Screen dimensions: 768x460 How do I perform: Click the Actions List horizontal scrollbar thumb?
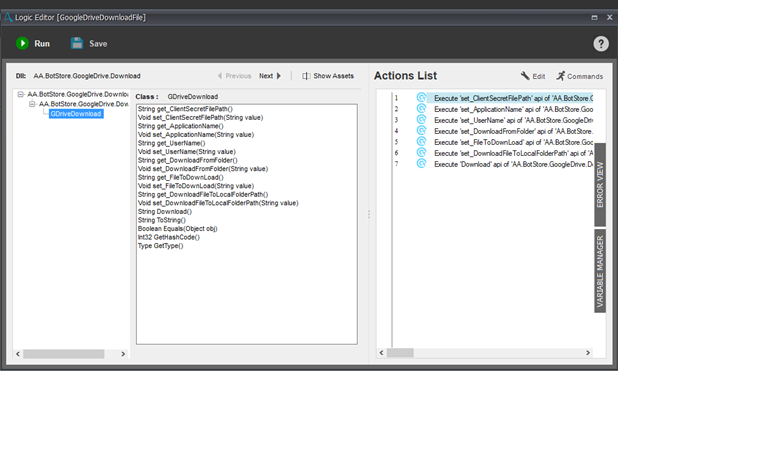[400, 353]
